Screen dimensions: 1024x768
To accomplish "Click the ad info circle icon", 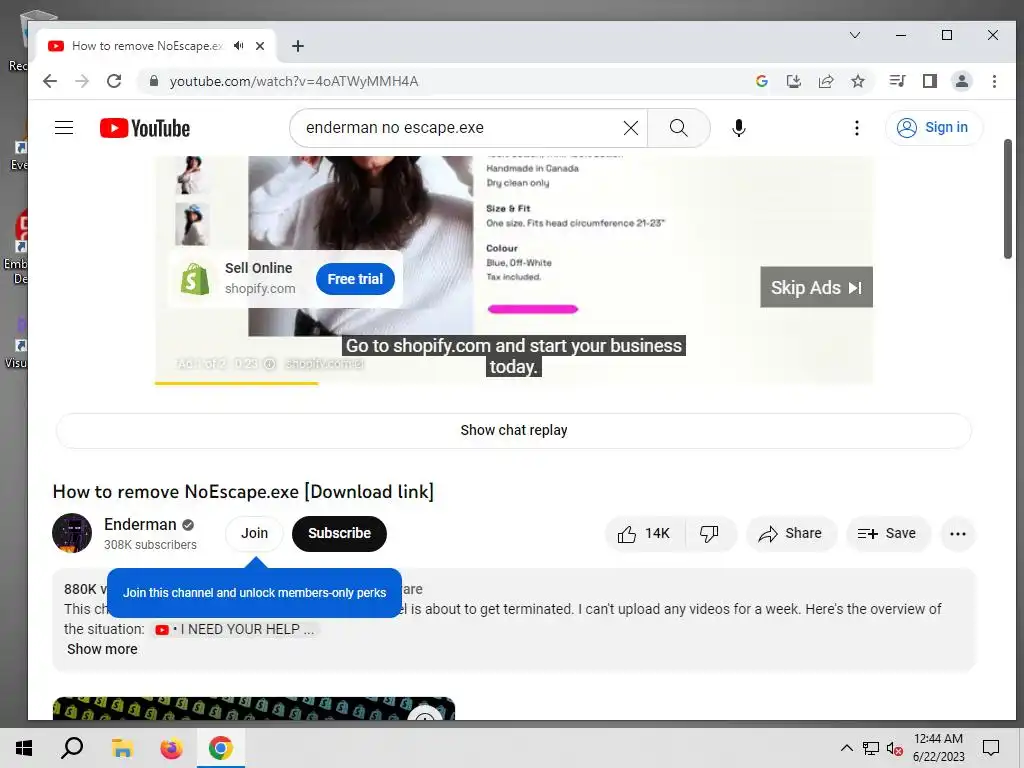I will point(269,364).
